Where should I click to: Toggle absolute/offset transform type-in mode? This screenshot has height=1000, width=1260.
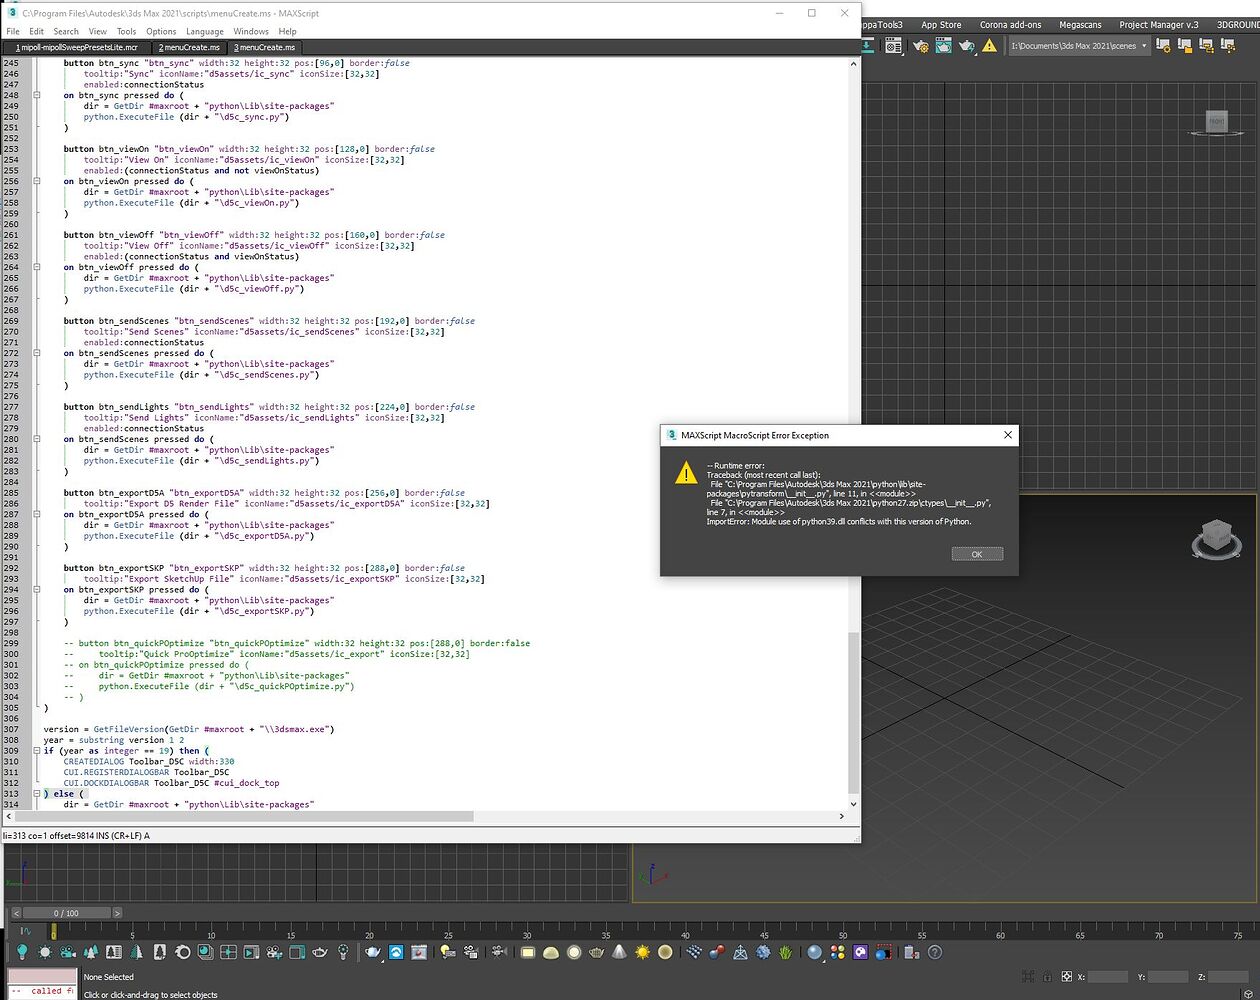point(1067,977)
